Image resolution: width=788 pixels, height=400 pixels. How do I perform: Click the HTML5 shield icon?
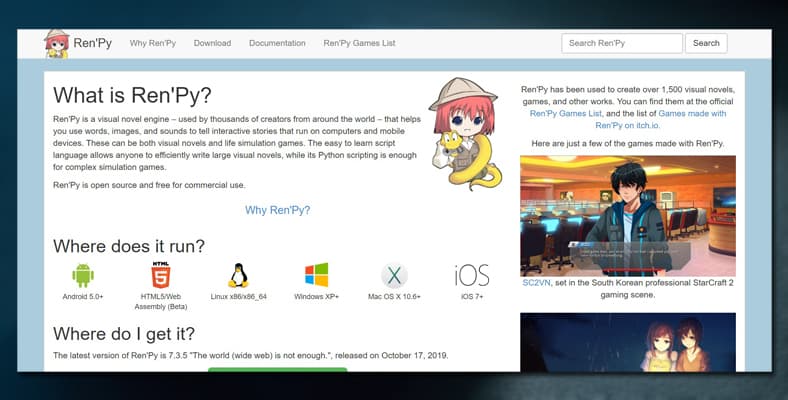click(x=161, y=275)
